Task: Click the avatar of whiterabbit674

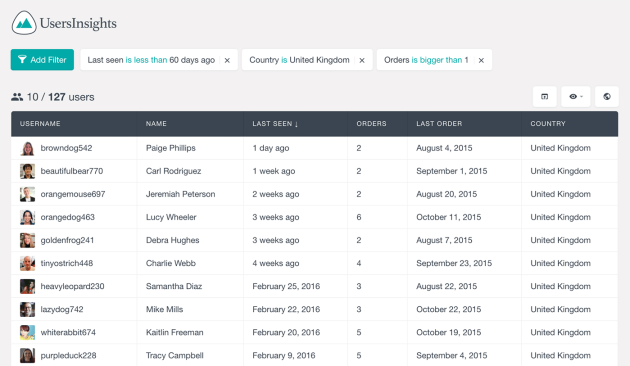Action: pyautogui.click(x=27, y=333)
